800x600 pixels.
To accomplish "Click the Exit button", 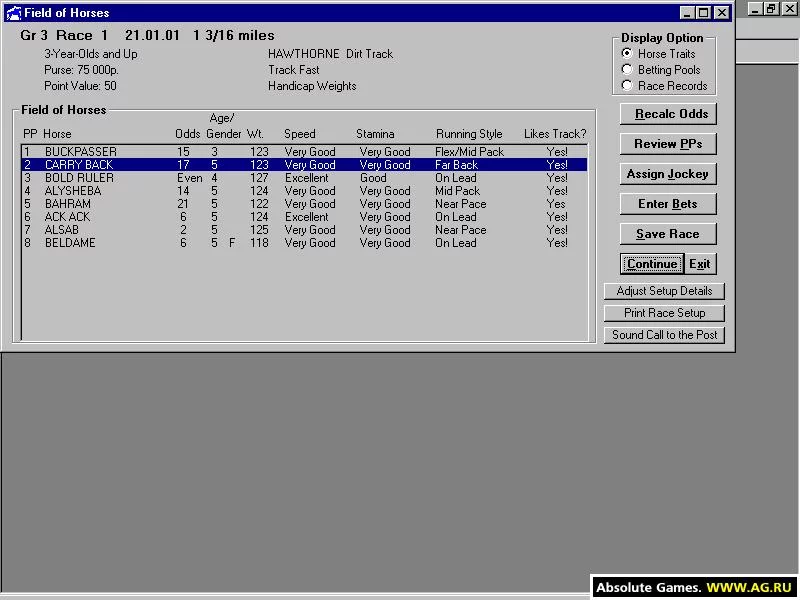I will (700, 264).
